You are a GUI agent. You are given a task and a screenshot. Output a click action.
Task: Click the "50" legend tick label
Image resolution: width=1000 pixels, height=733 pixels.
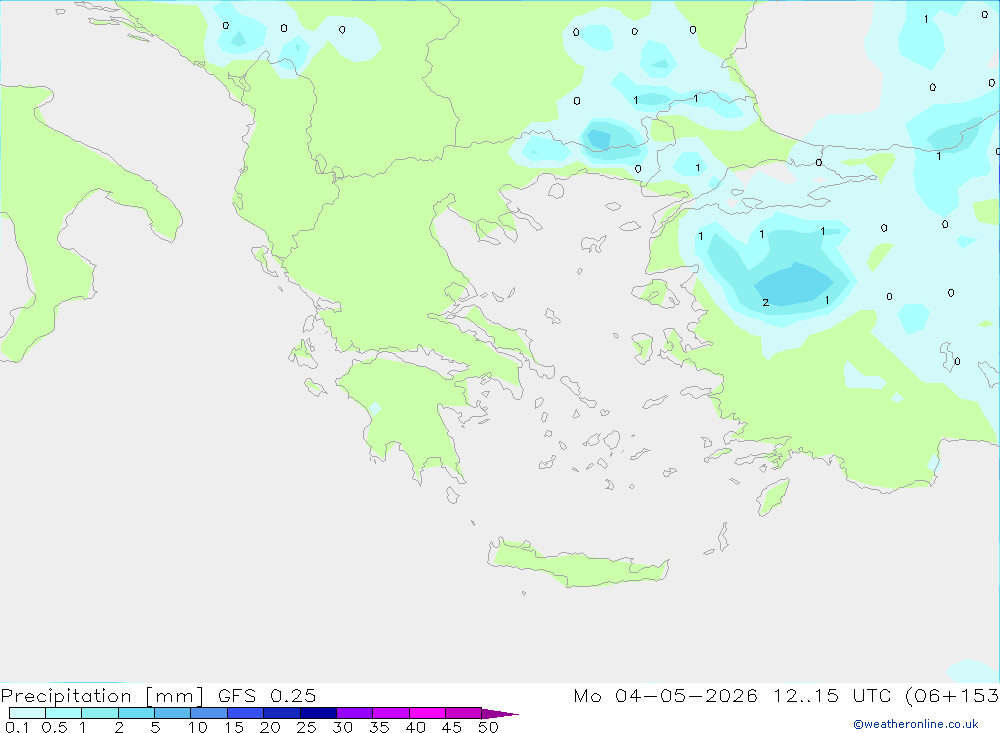click(x=488, y=727)
